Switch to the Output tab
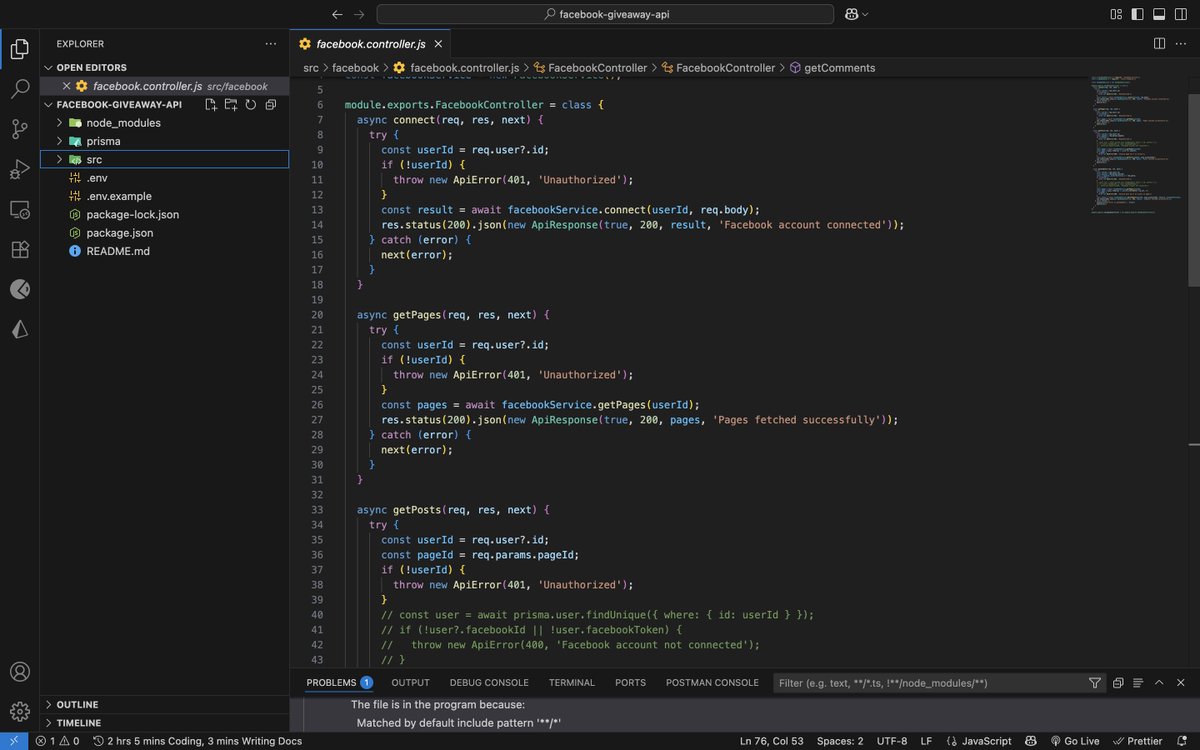Image resolution: width=1200 pixels, height=750 pixels. point(410,682)
